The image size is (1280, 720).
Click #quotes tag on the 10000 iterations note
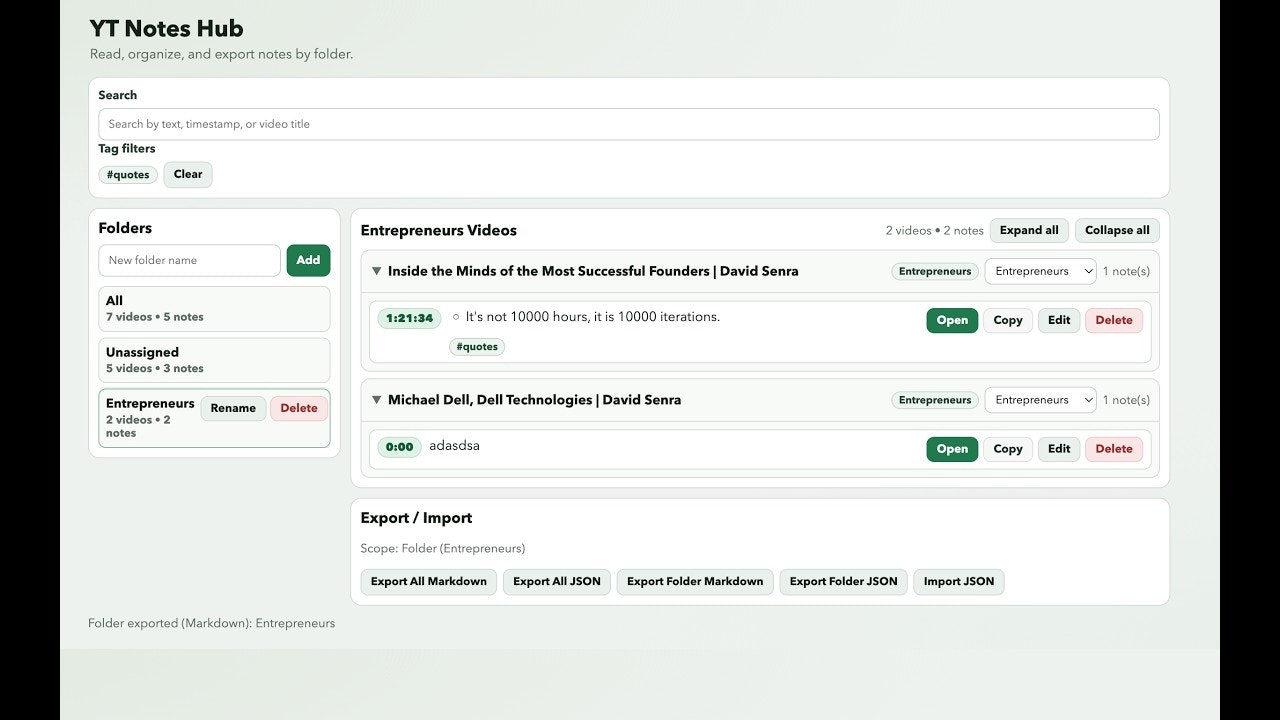tap(477, 347)
